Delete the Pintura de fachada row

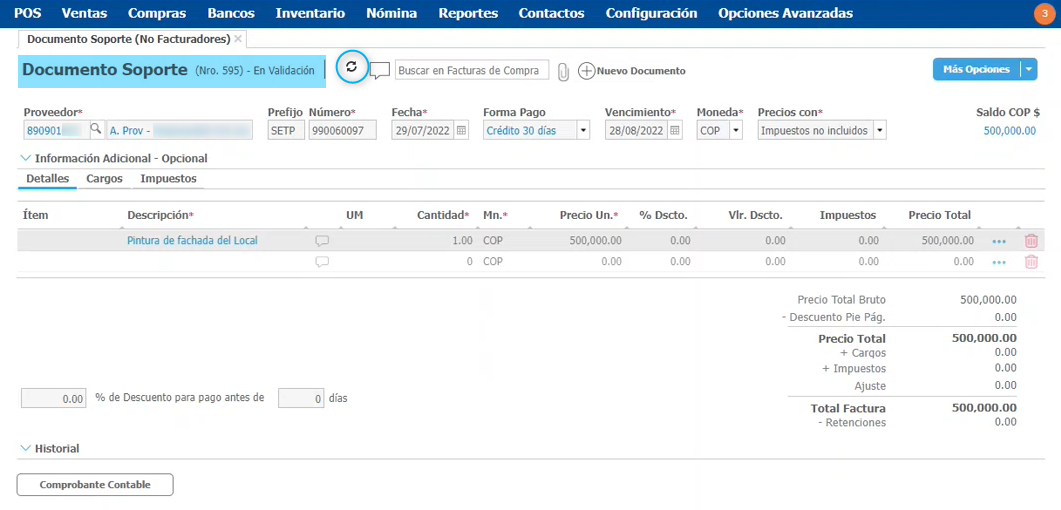click(x=1031, y=240)
